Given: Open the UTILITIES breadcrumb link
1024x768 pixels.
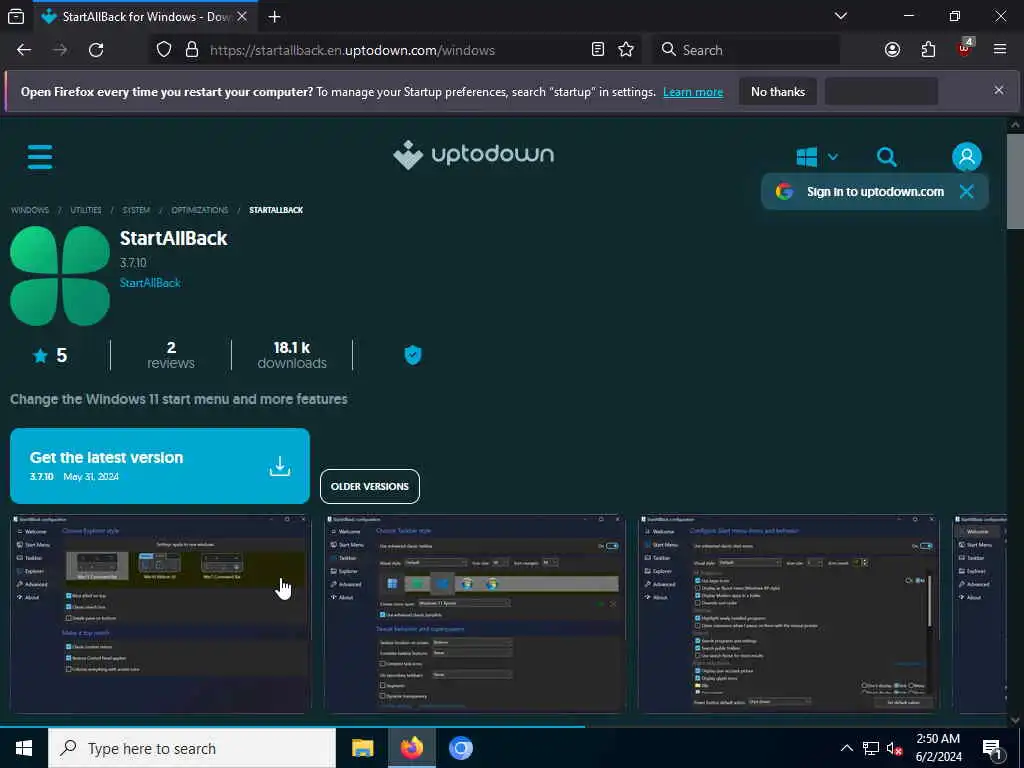Looking at the screenshot, I should [x=86, y=210].
